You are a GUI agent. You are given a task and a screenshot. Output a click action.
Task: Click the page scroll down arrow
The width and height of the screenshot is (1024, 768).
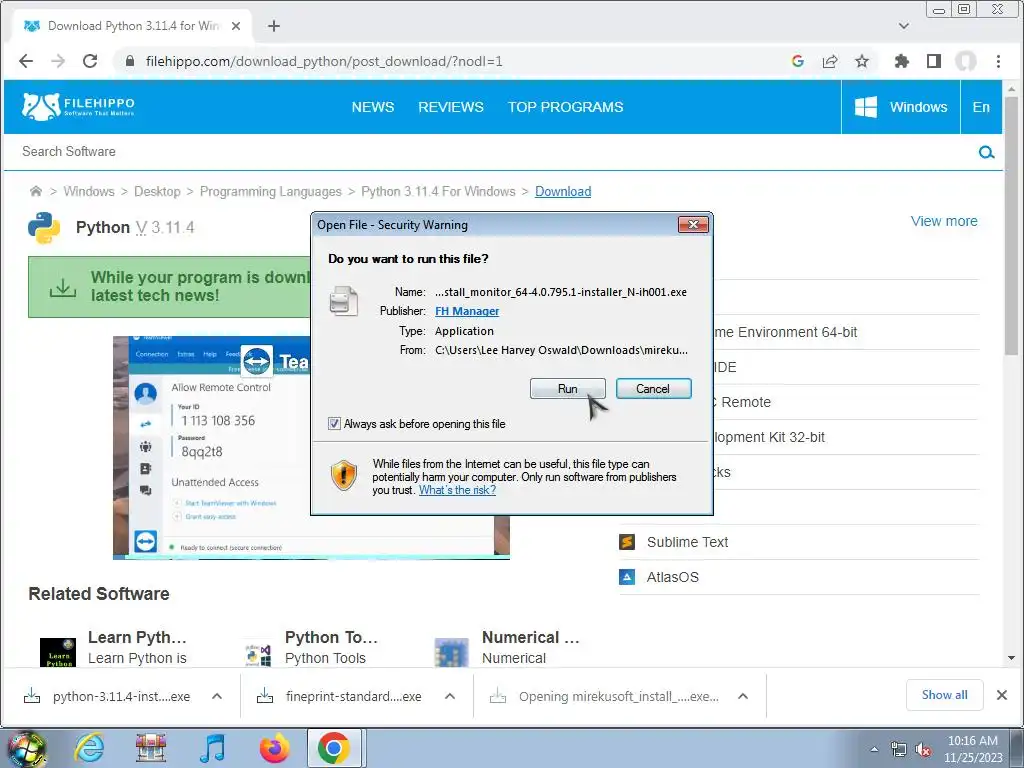point(1012,658)
